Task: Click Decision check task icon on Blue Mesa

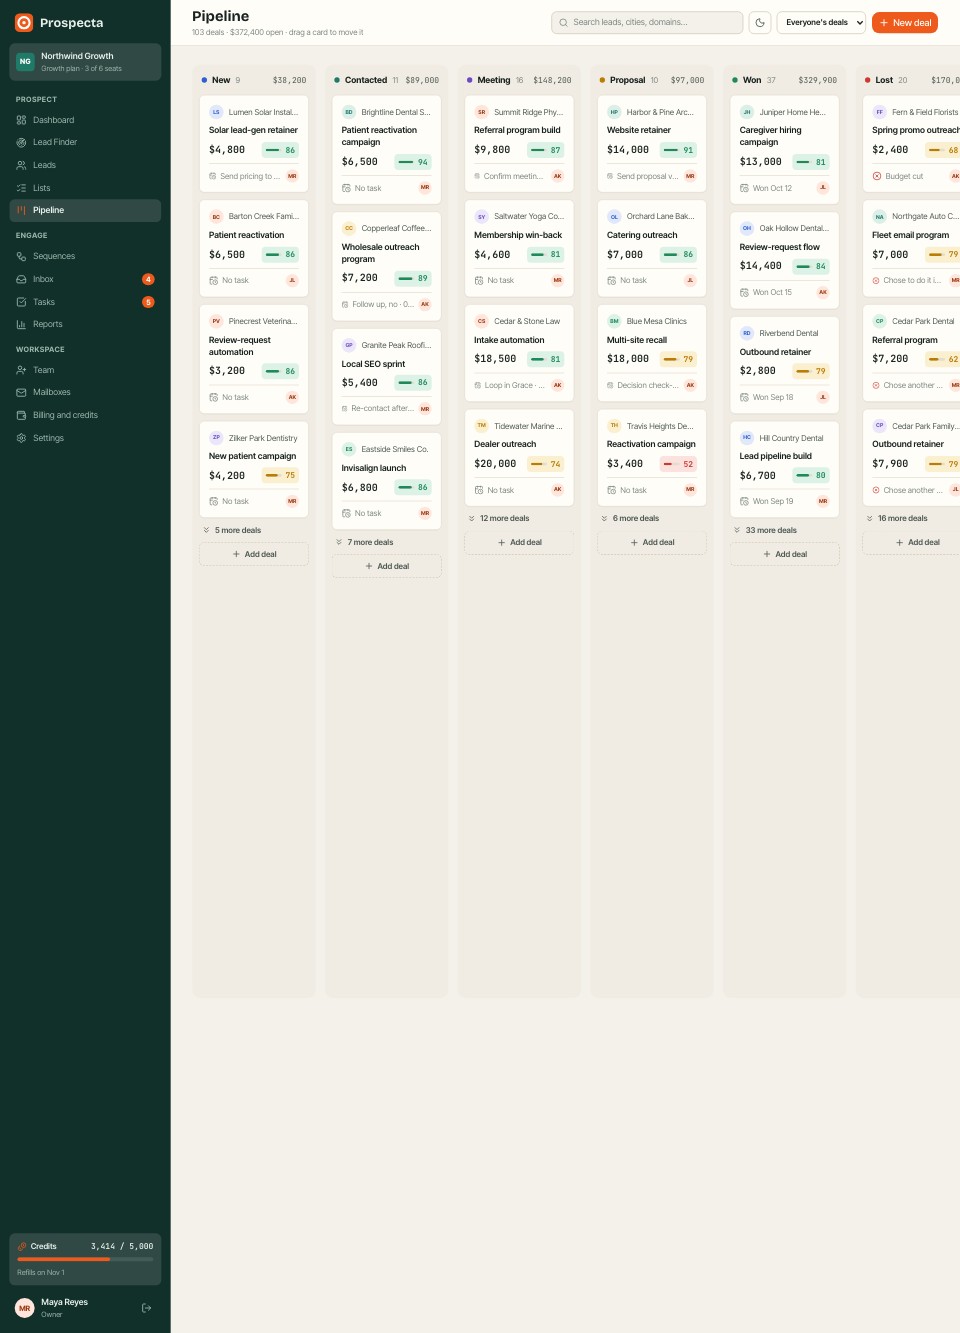Action: (x=610, y=385)
